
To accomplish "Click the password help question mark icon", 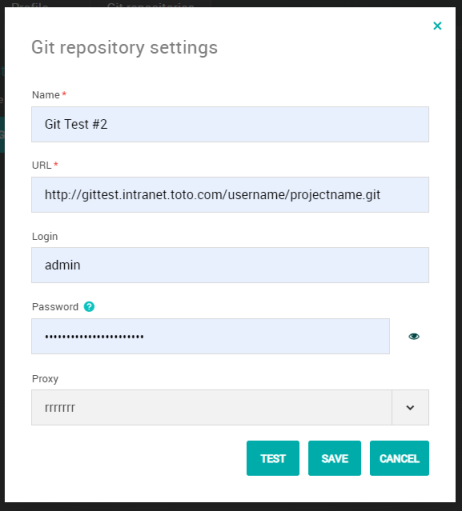I will [89, 306].
